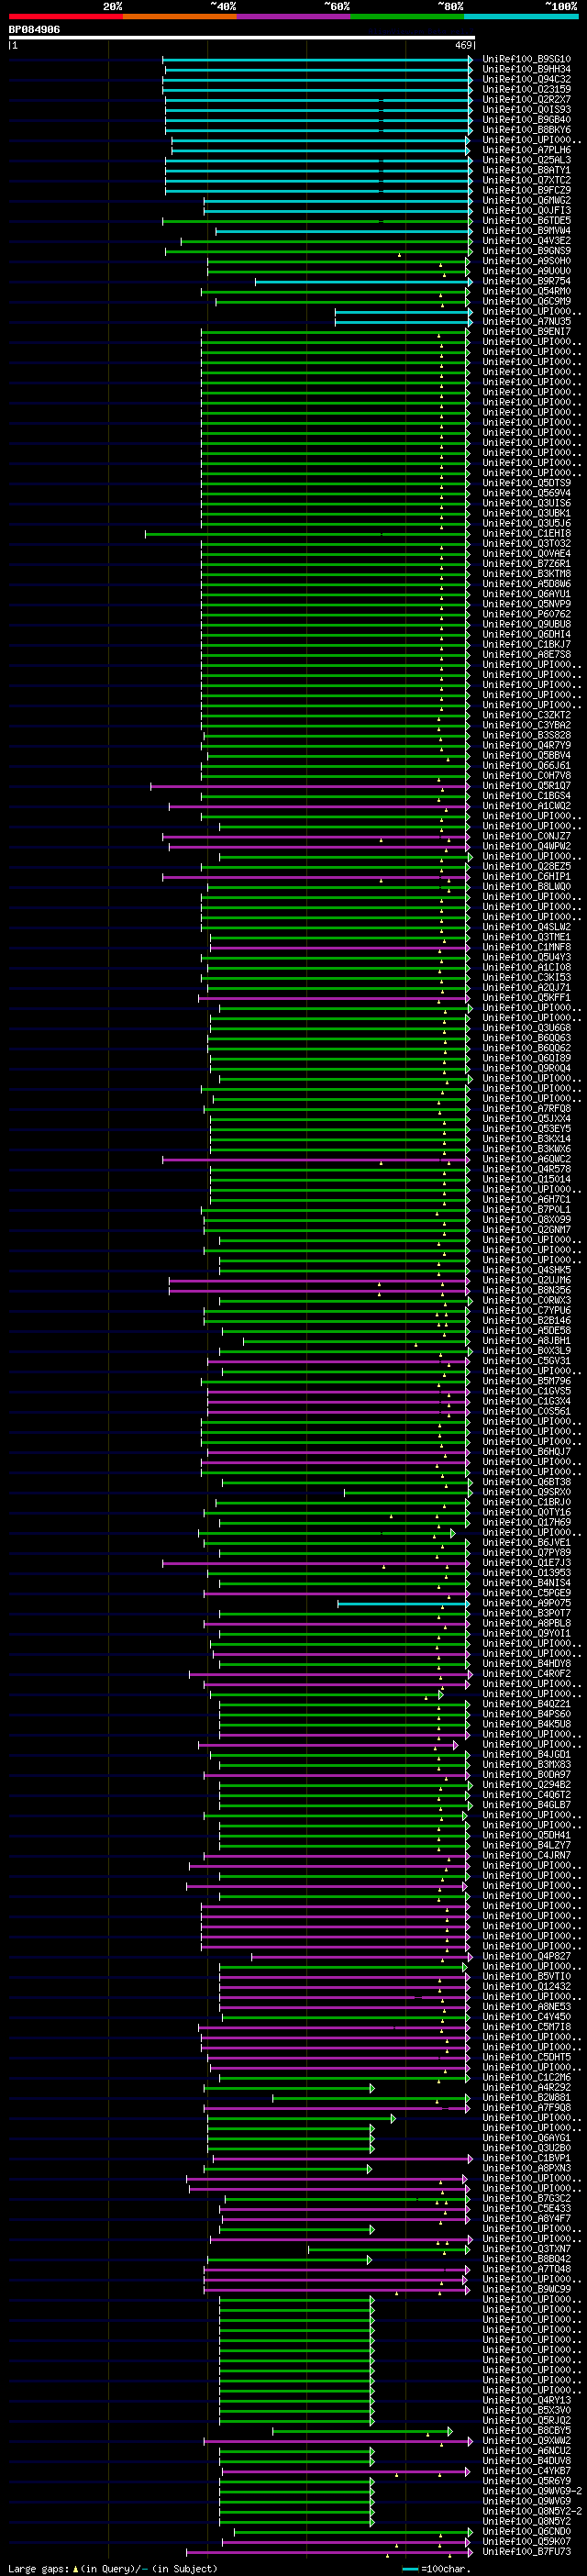Select the UniRef100_C1C2M6 label
587x2576 pixels.
pos(526,2078)
